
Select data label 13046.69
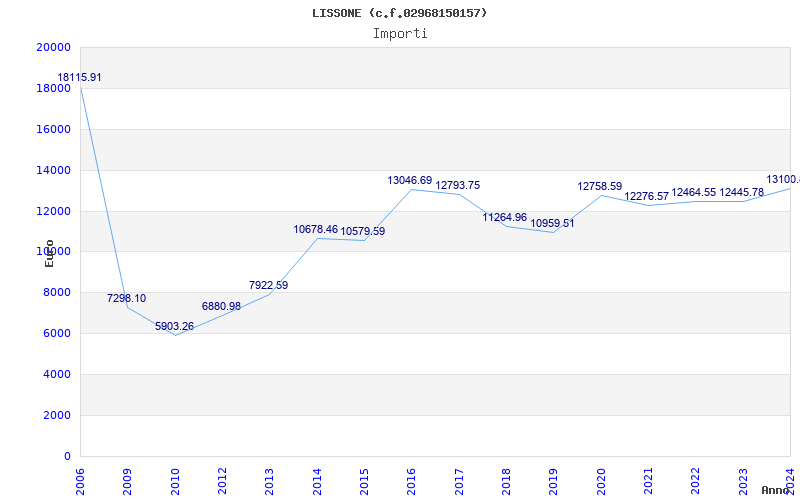[x=410, y=181]
